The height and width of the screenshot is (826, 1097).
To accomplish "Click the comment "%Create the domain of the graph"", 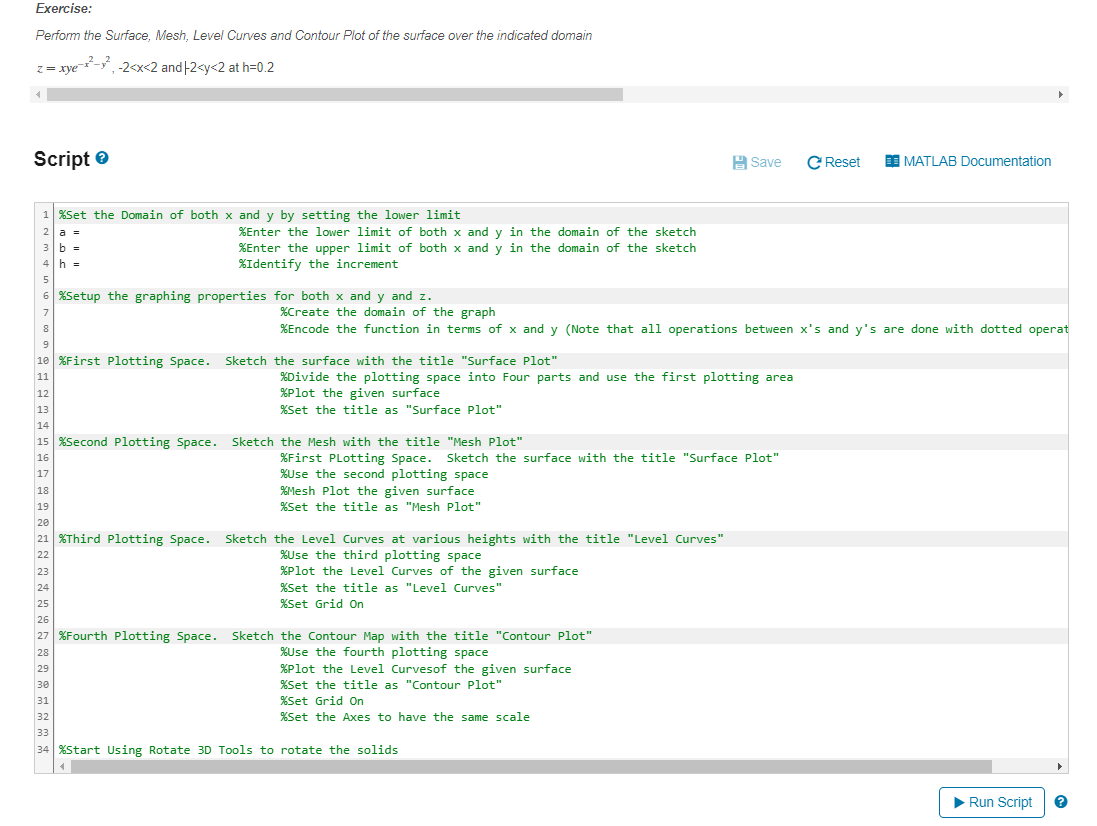I will (x=388, y=312).
